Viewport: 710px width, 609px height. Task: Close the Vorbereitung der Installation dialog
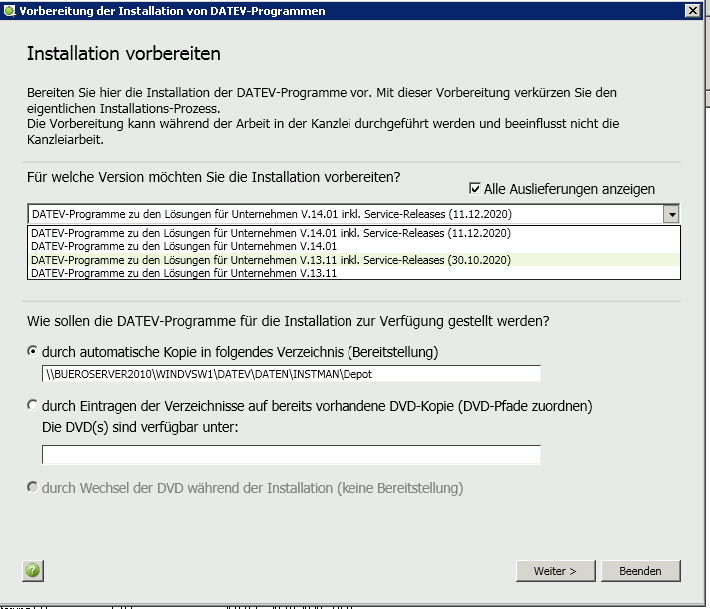pos(693,11)
